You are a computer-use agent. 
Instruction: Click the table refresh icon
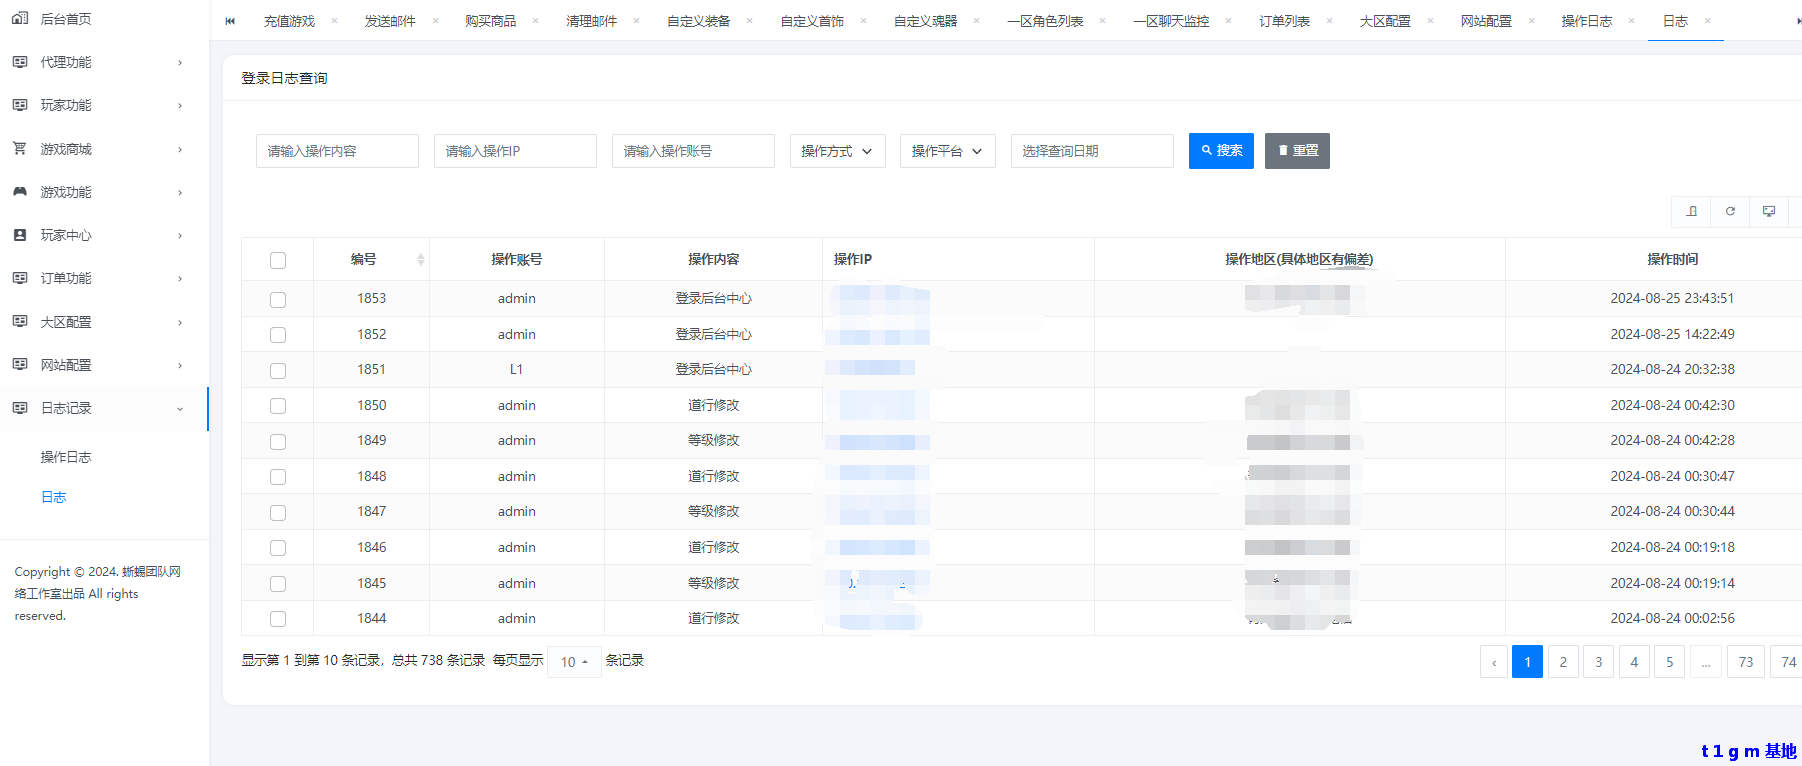[x=1730, y=211]
